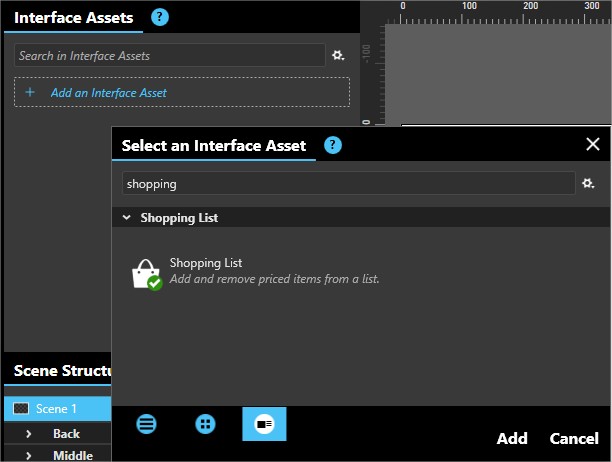Select Scene 1 in the scene tree

pyautogui.click(x=56, y=409)
